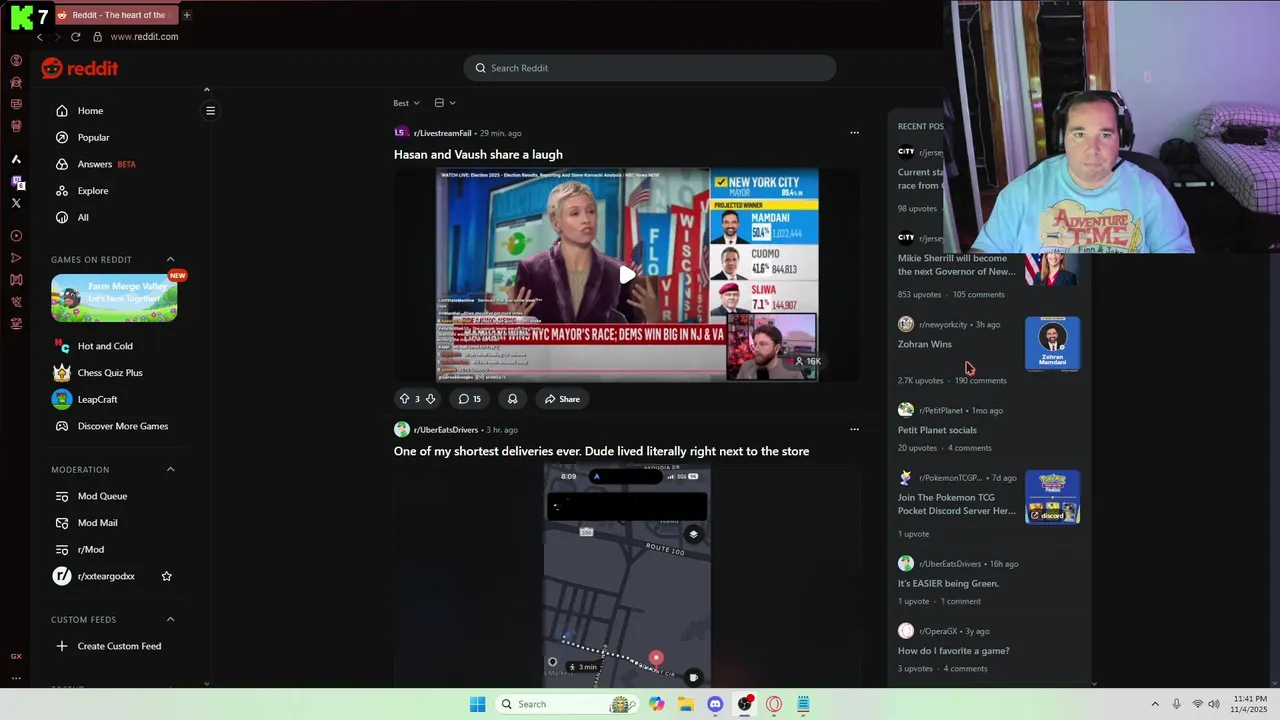Give an award to the Hasan post
This screenshot has height=720, width=1280.
[512, 399]
